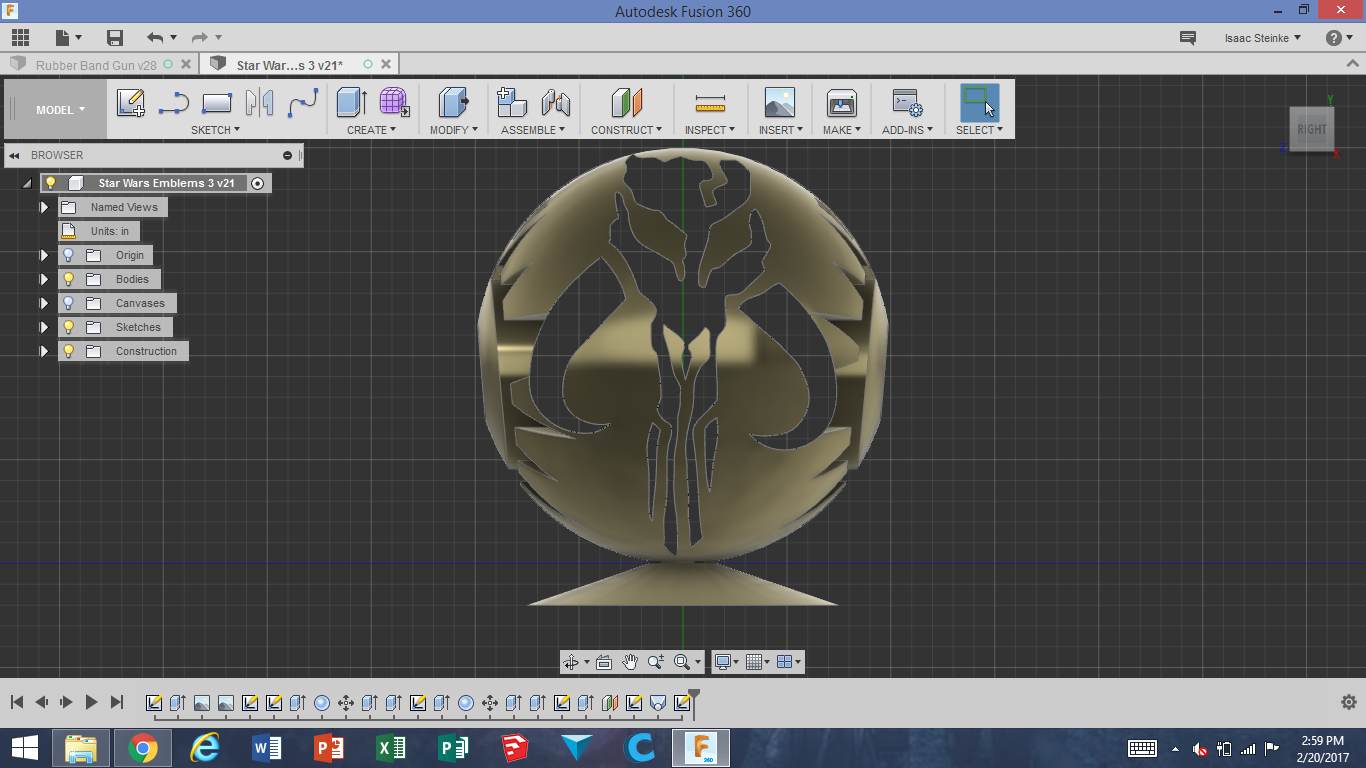Activate the Press Pull tool
This screenshot has width=1366, height=768.
coord(454,102)
